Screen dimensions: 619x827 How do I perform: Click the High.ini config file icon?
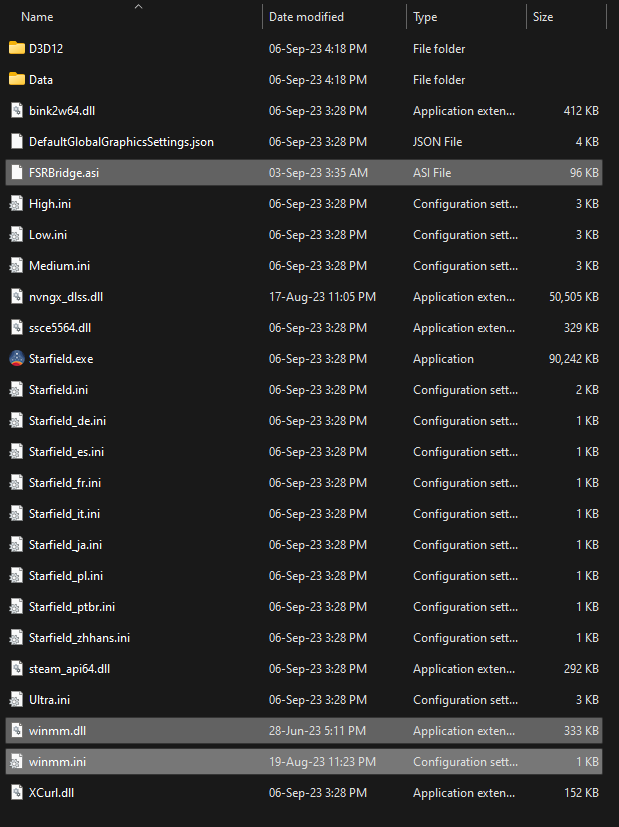pyautogui.click(x=17, y=204)
